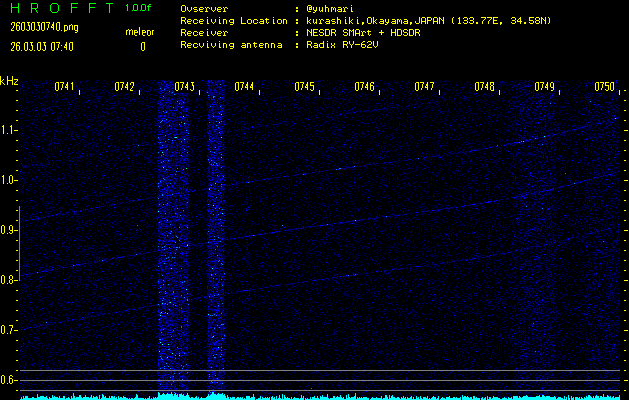Click the 0750 time marker
Viewport: 629px width, 400px height.
[x=605, y=87]
